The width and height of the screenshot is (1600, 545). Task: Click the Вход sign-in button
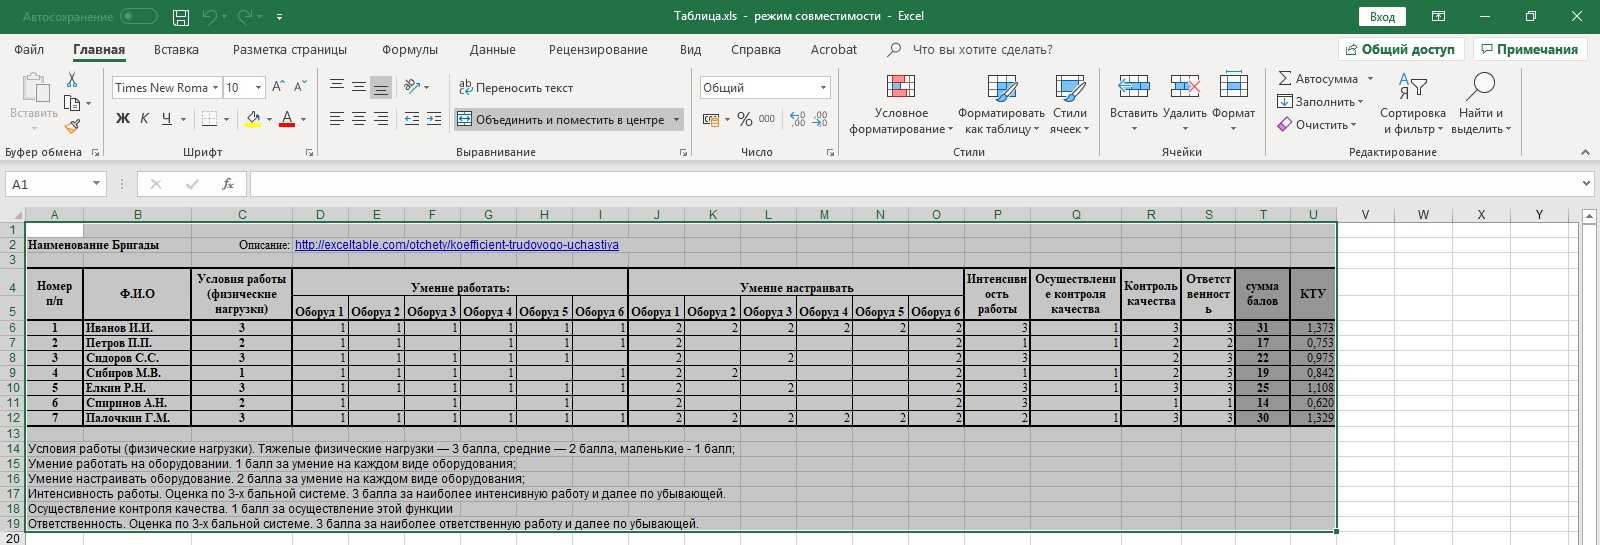[1382, 17]
